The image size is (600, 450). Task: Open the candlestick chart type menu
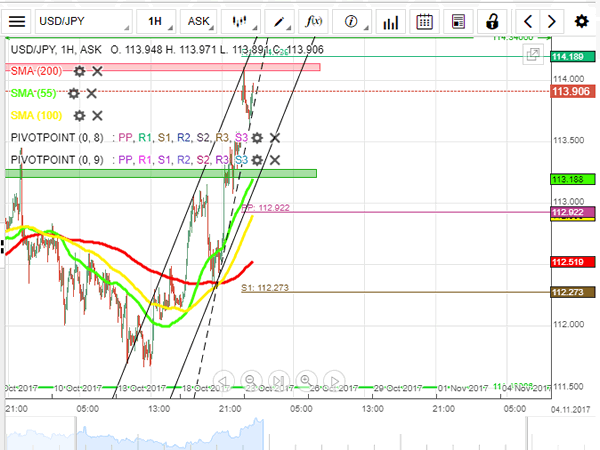238,20
